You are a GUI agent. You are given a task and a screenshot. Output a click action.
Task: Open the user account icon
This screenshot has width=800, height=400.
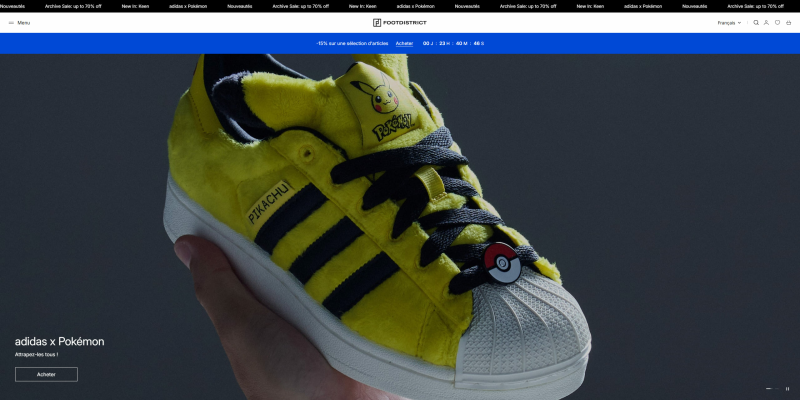766,22
